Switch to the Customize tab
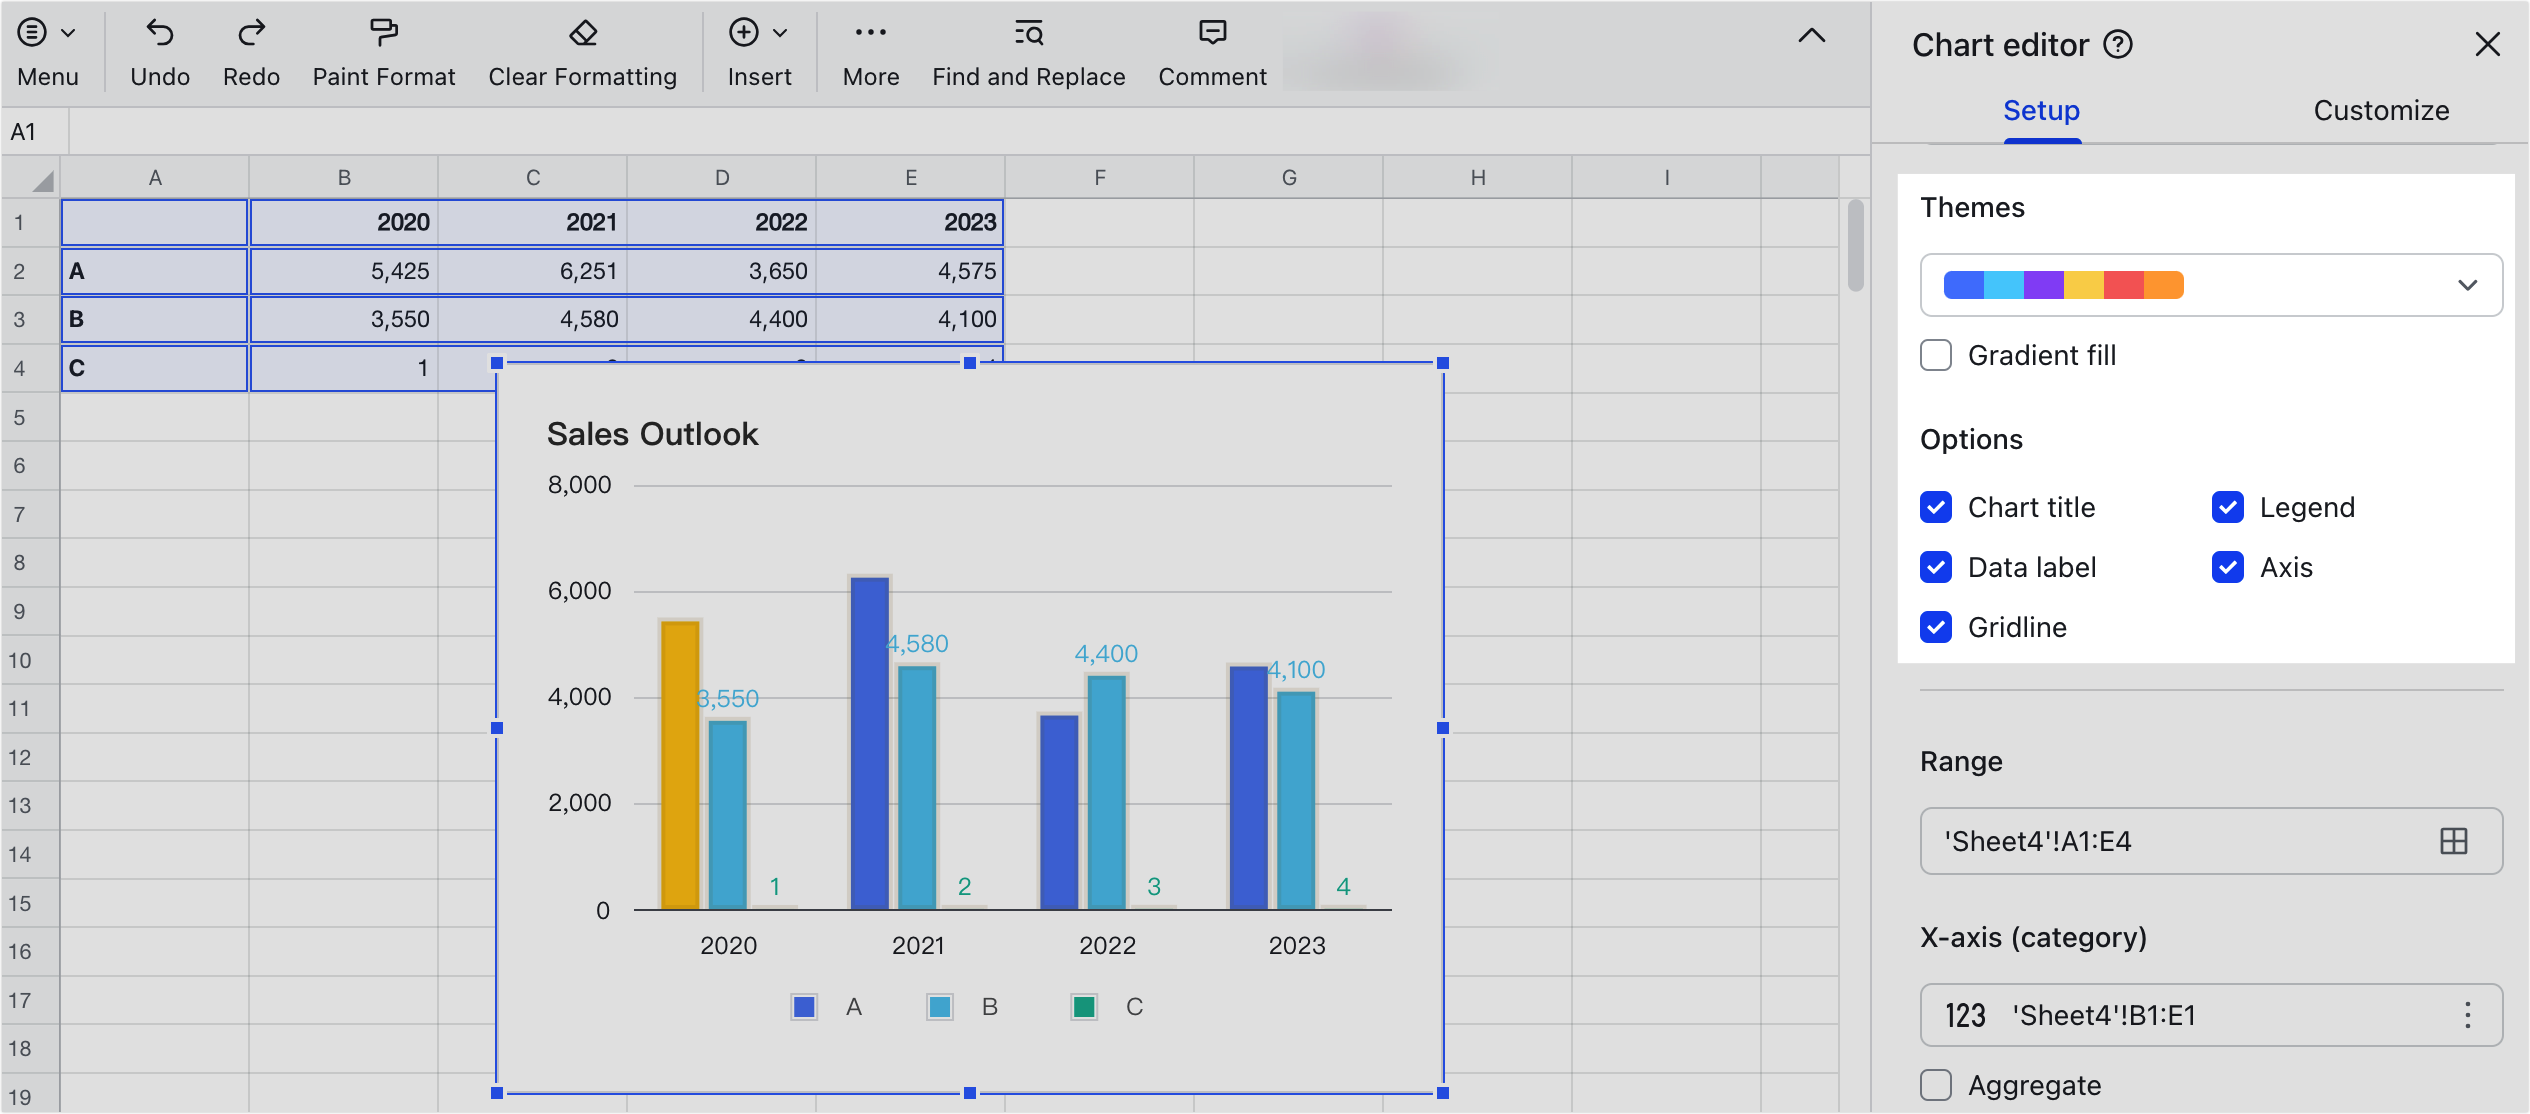 (x=2380, y=110)
